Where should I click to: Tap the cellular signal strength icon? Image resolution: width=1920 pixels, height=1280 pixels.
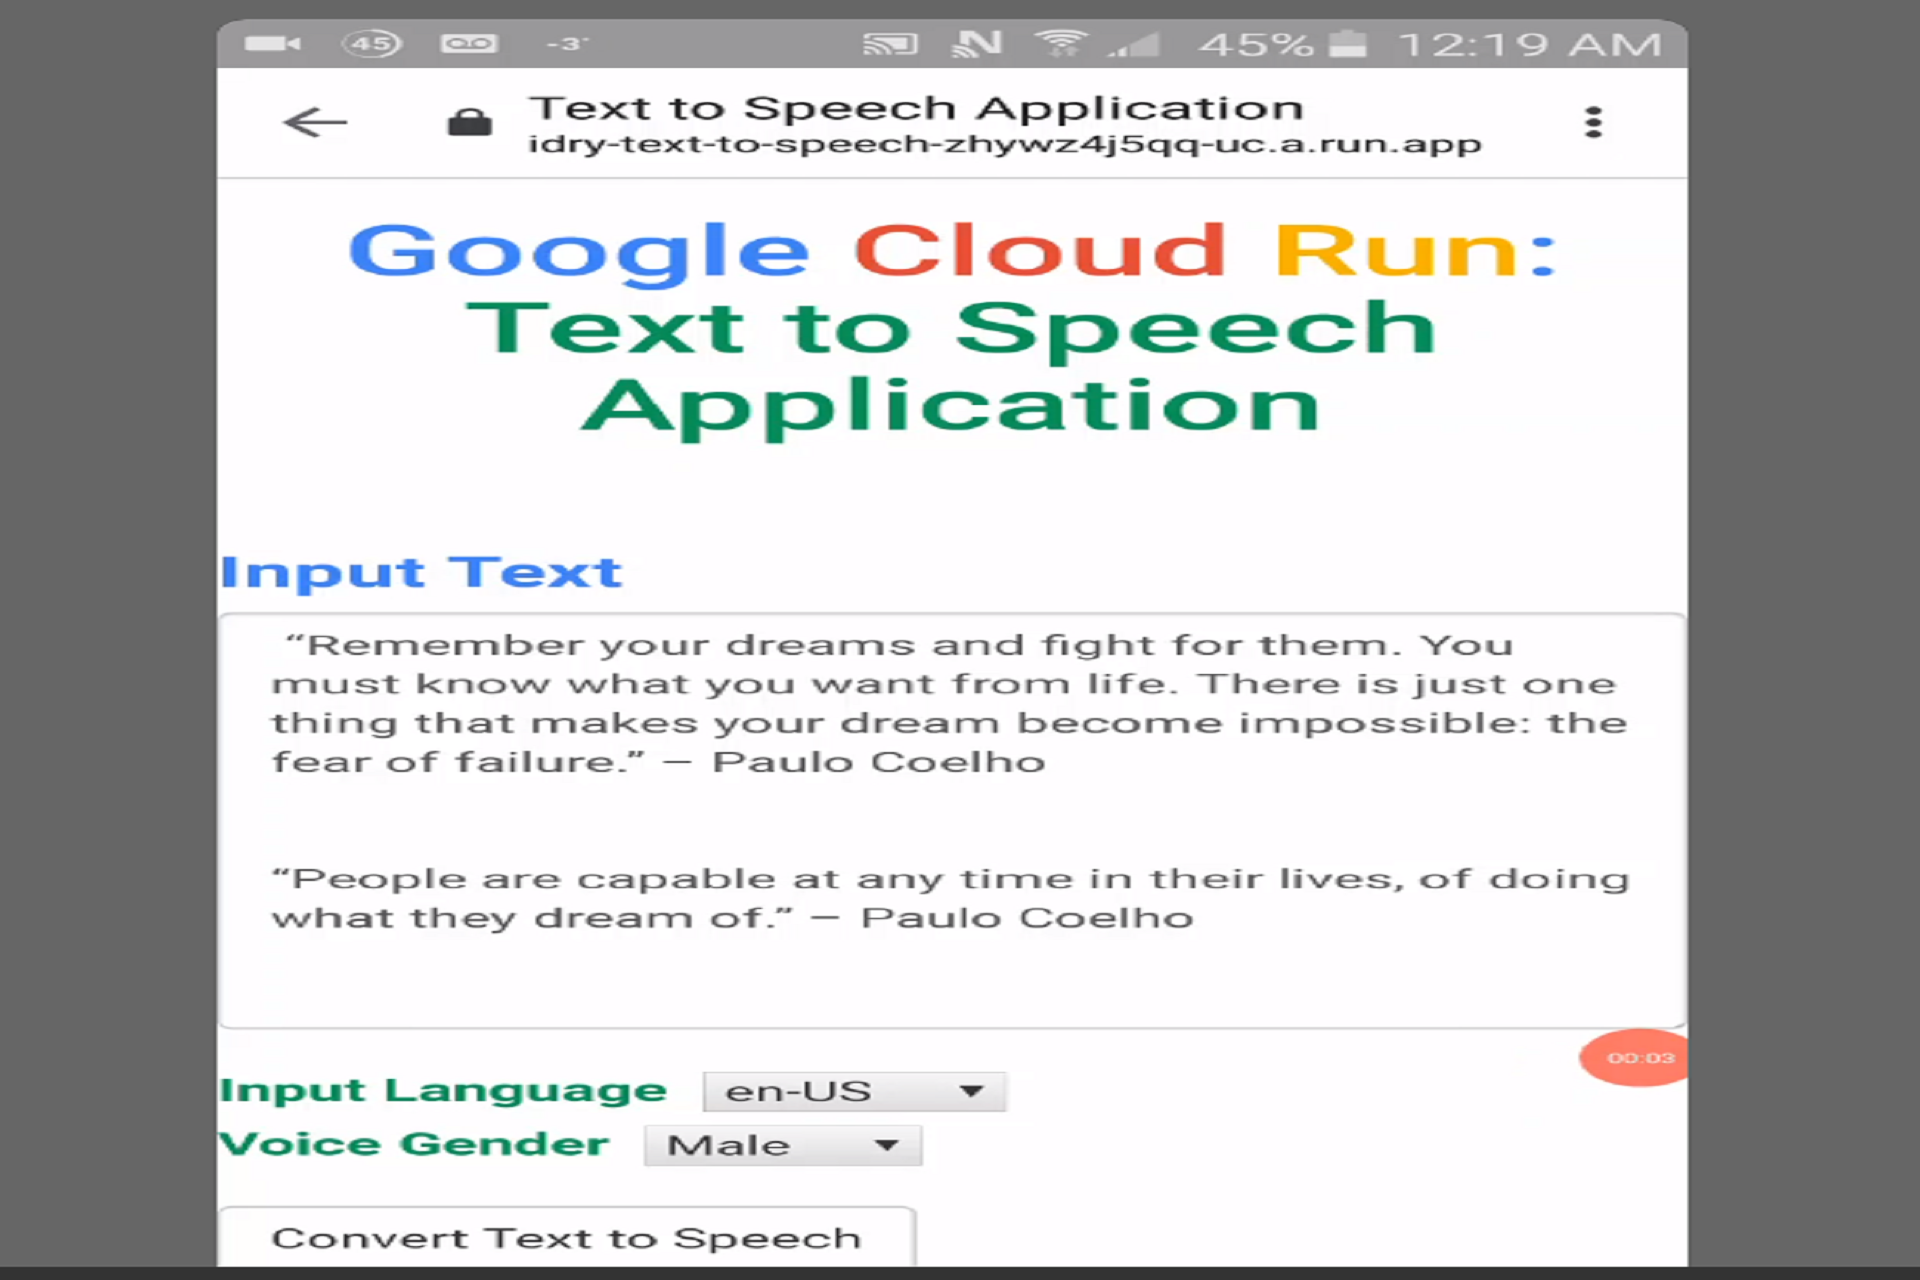1134,44
